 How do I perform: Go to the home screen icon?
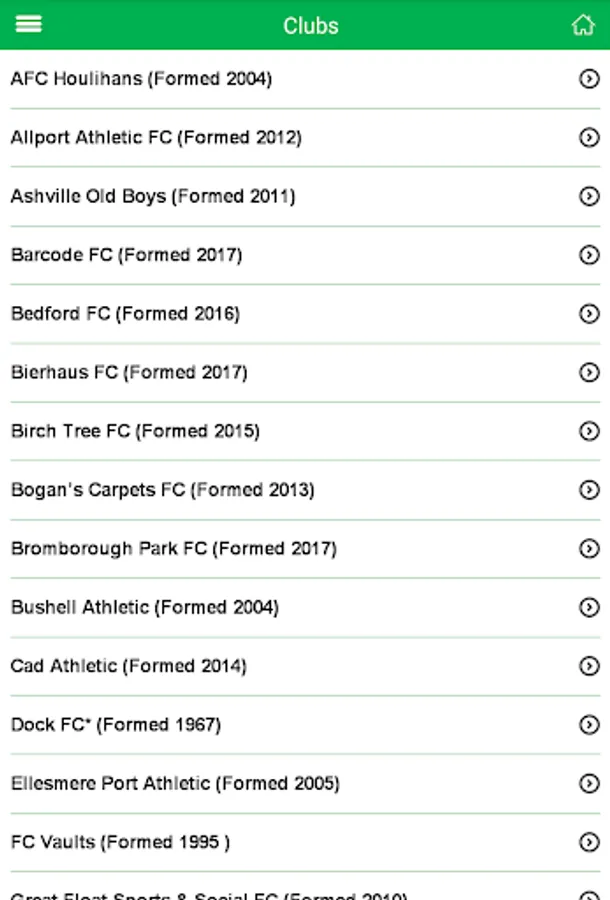coord(582,25)
